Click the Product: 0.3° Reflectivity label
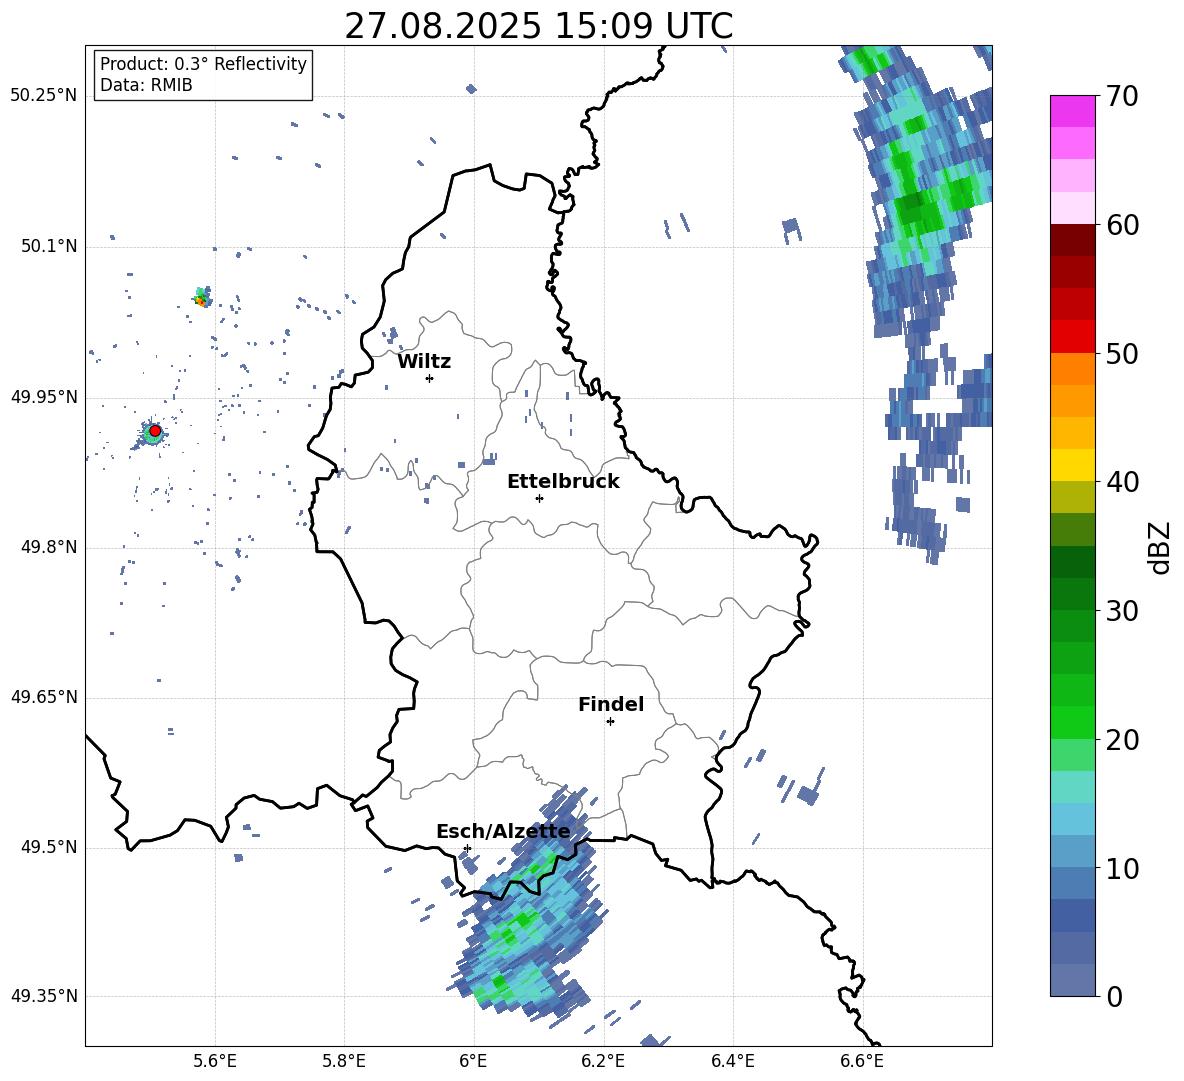The width and height of the screenshot is (1184, 1081). [x=203, y=64]
